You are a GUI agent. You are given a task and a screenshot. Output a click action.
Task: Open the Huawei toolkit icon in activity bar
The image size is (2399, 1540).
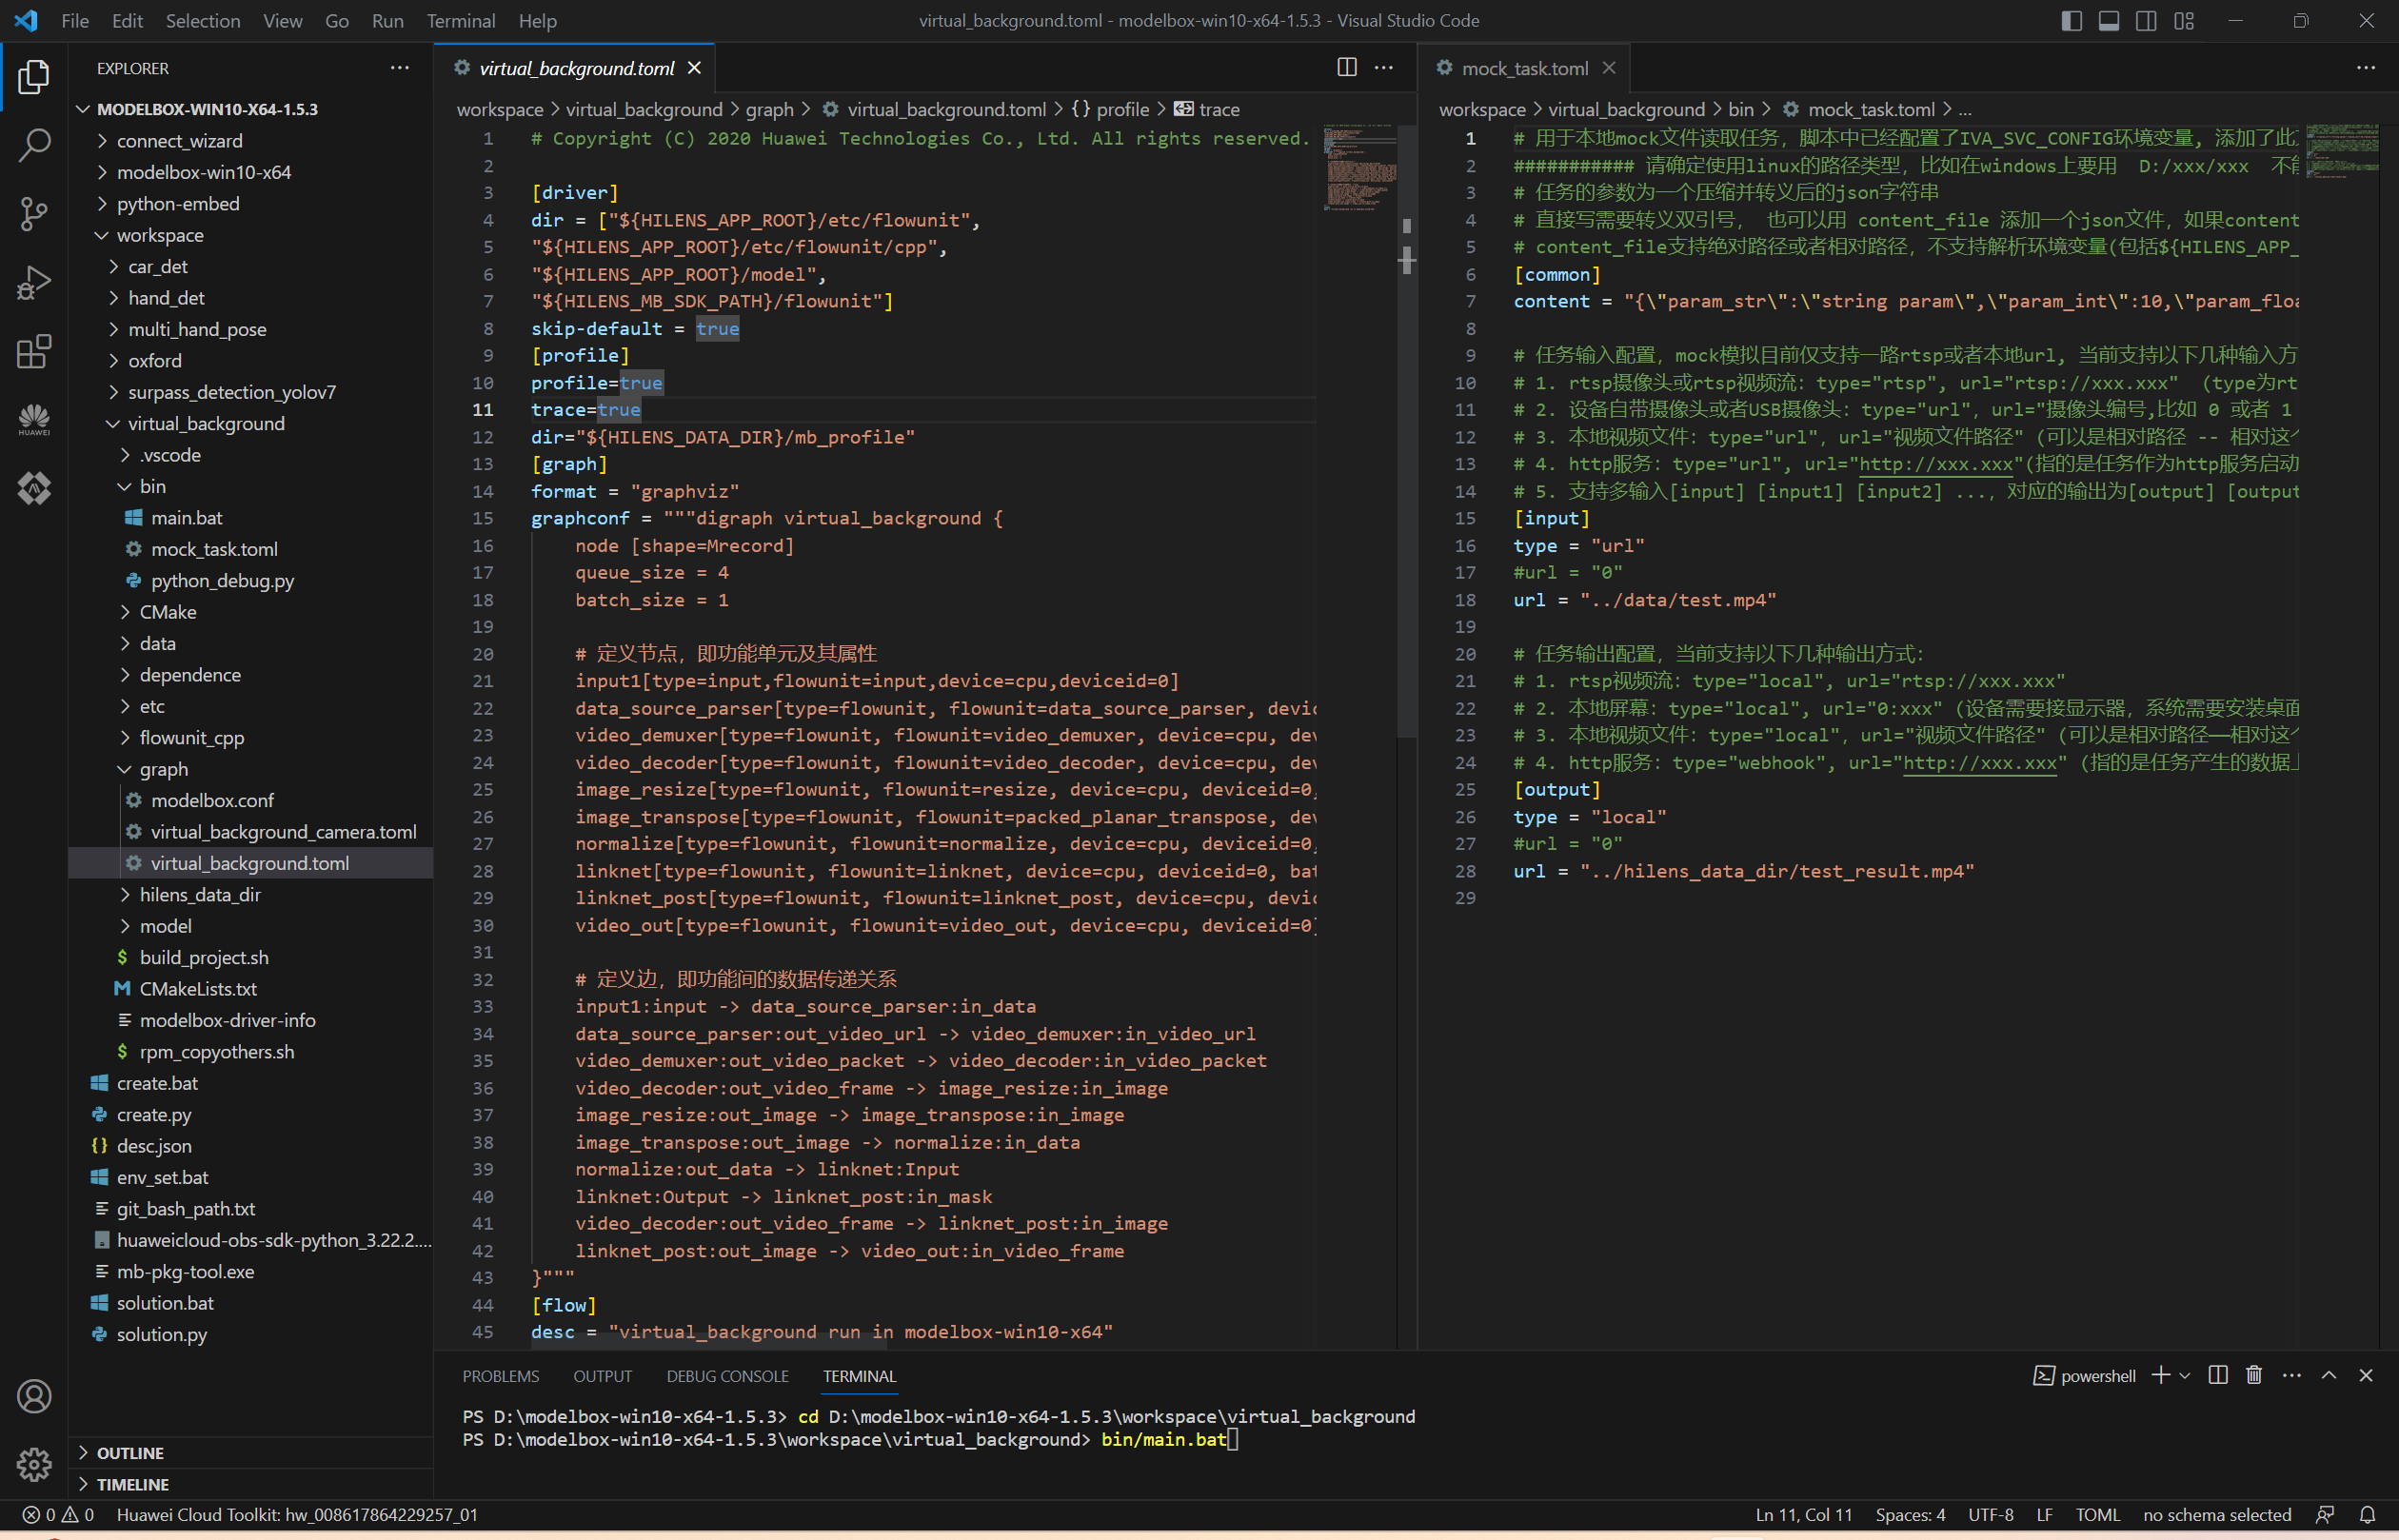(x=34, y=420)
